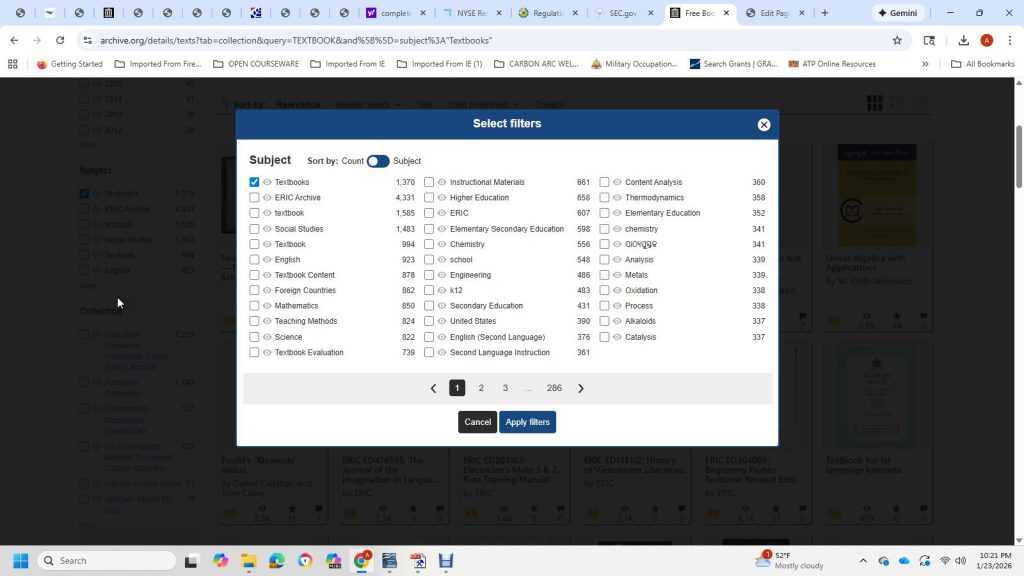The width and height of the screenshot is (1024, 576).
Task: Bookmark this page with the star icon
Action: coord(897,40)
